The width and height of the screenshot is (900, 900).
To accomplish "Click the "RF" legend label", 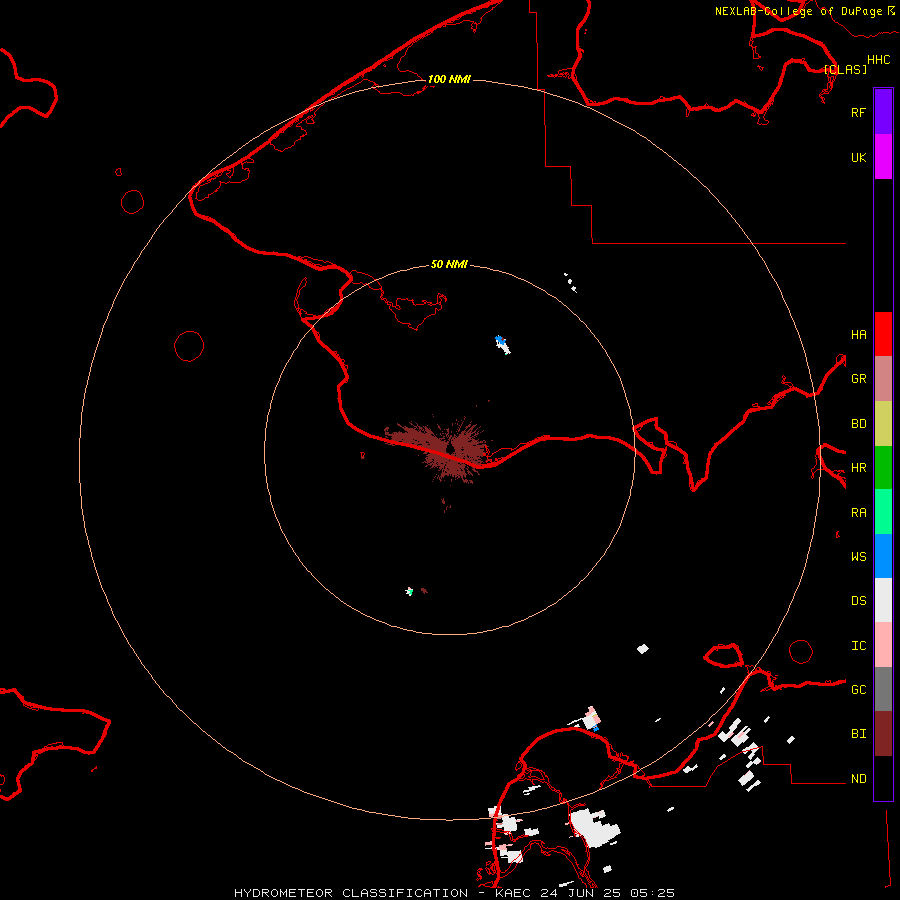I will (858, 112).
